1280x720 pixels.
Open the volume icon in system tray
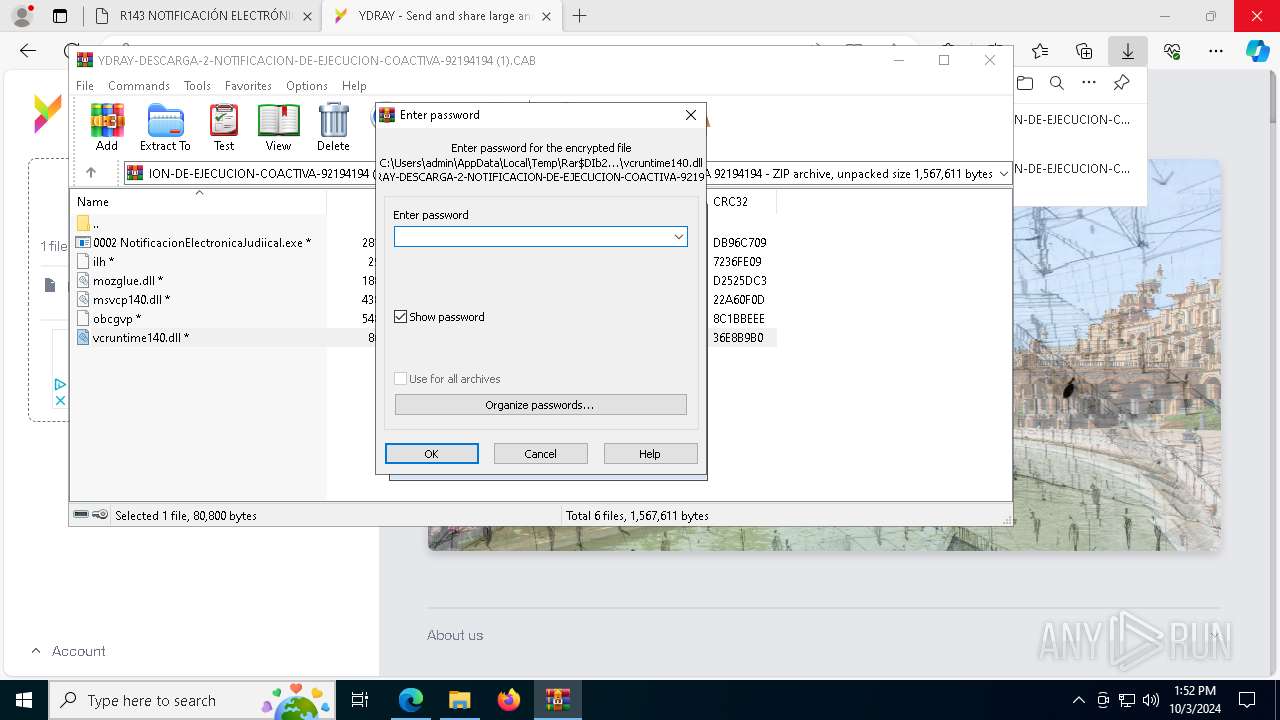1150,700
